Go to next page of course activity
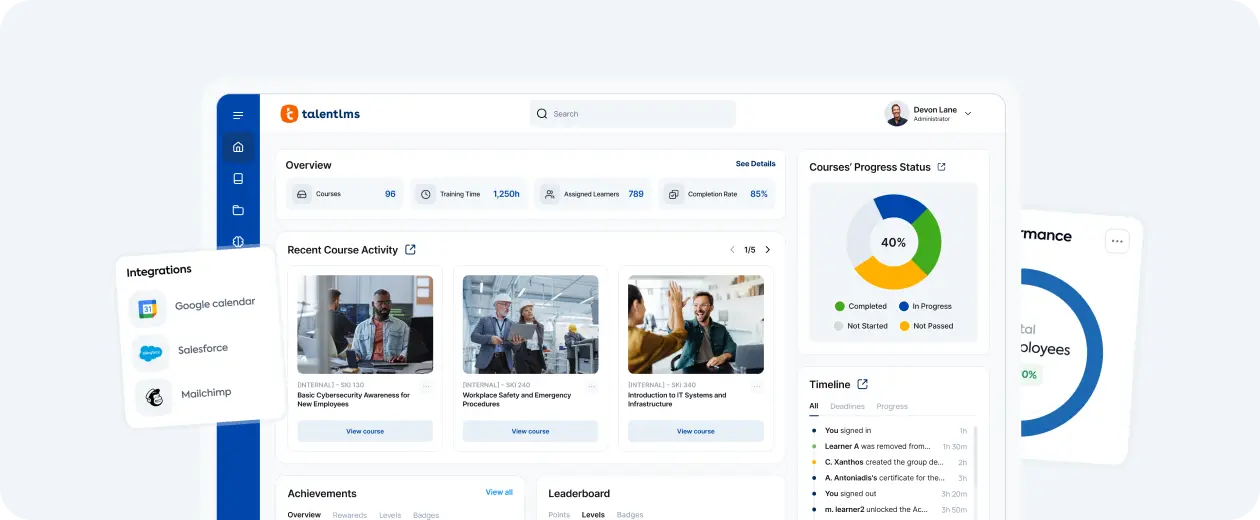This screenshot has height=520, width=1260. (767, 250)
